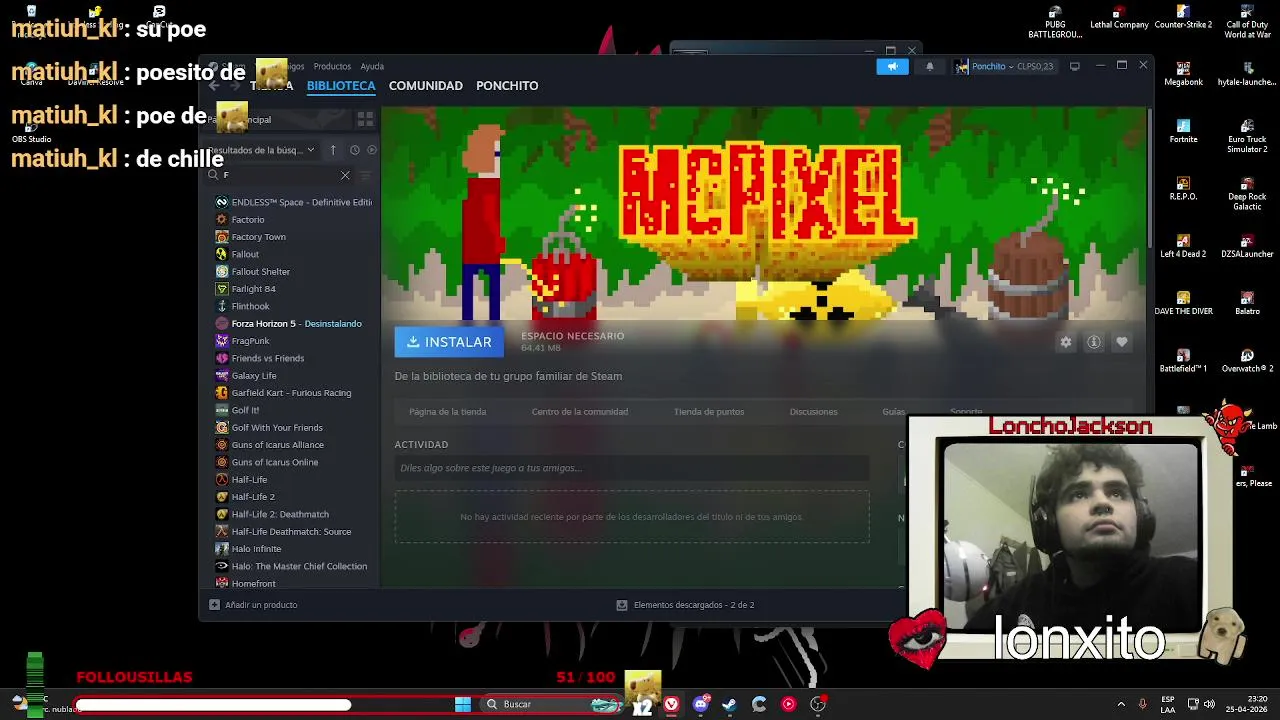Open DAVE THE DIVER desktop shortcut
This screenshot has height=720, width=1280.
(x=1183, y=304)
